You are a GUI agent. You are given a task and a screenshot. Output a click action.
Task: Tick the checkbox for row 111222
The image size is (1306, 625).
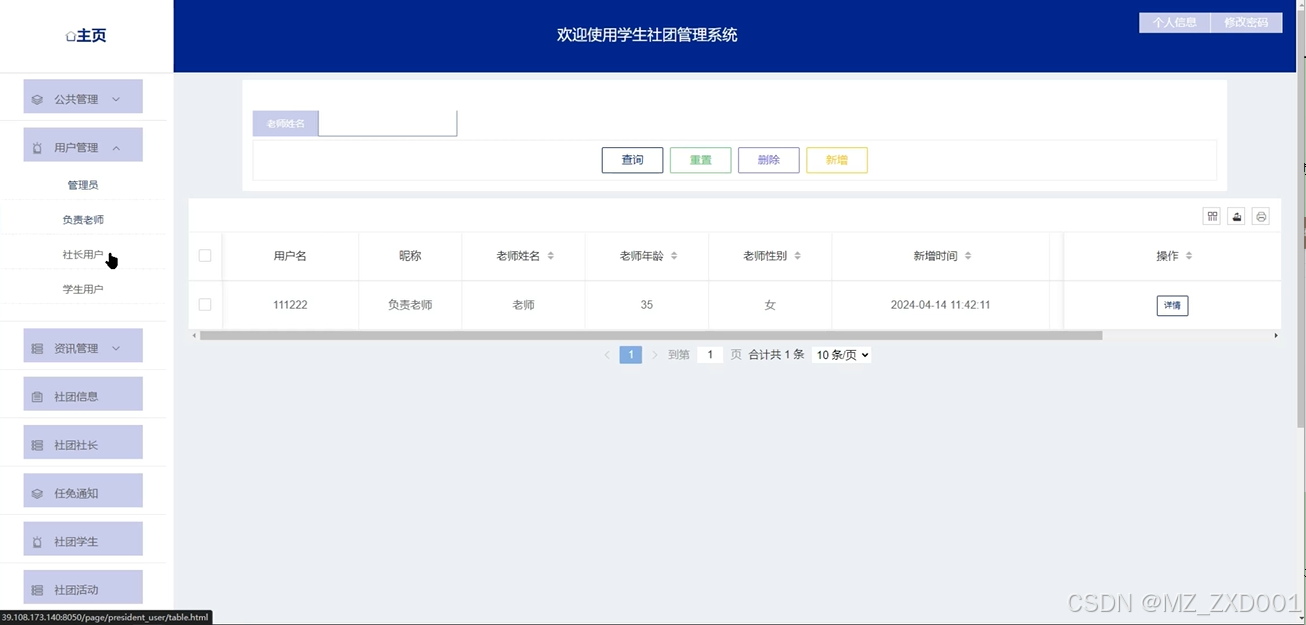pyautogui.click(x=205, y=305)
